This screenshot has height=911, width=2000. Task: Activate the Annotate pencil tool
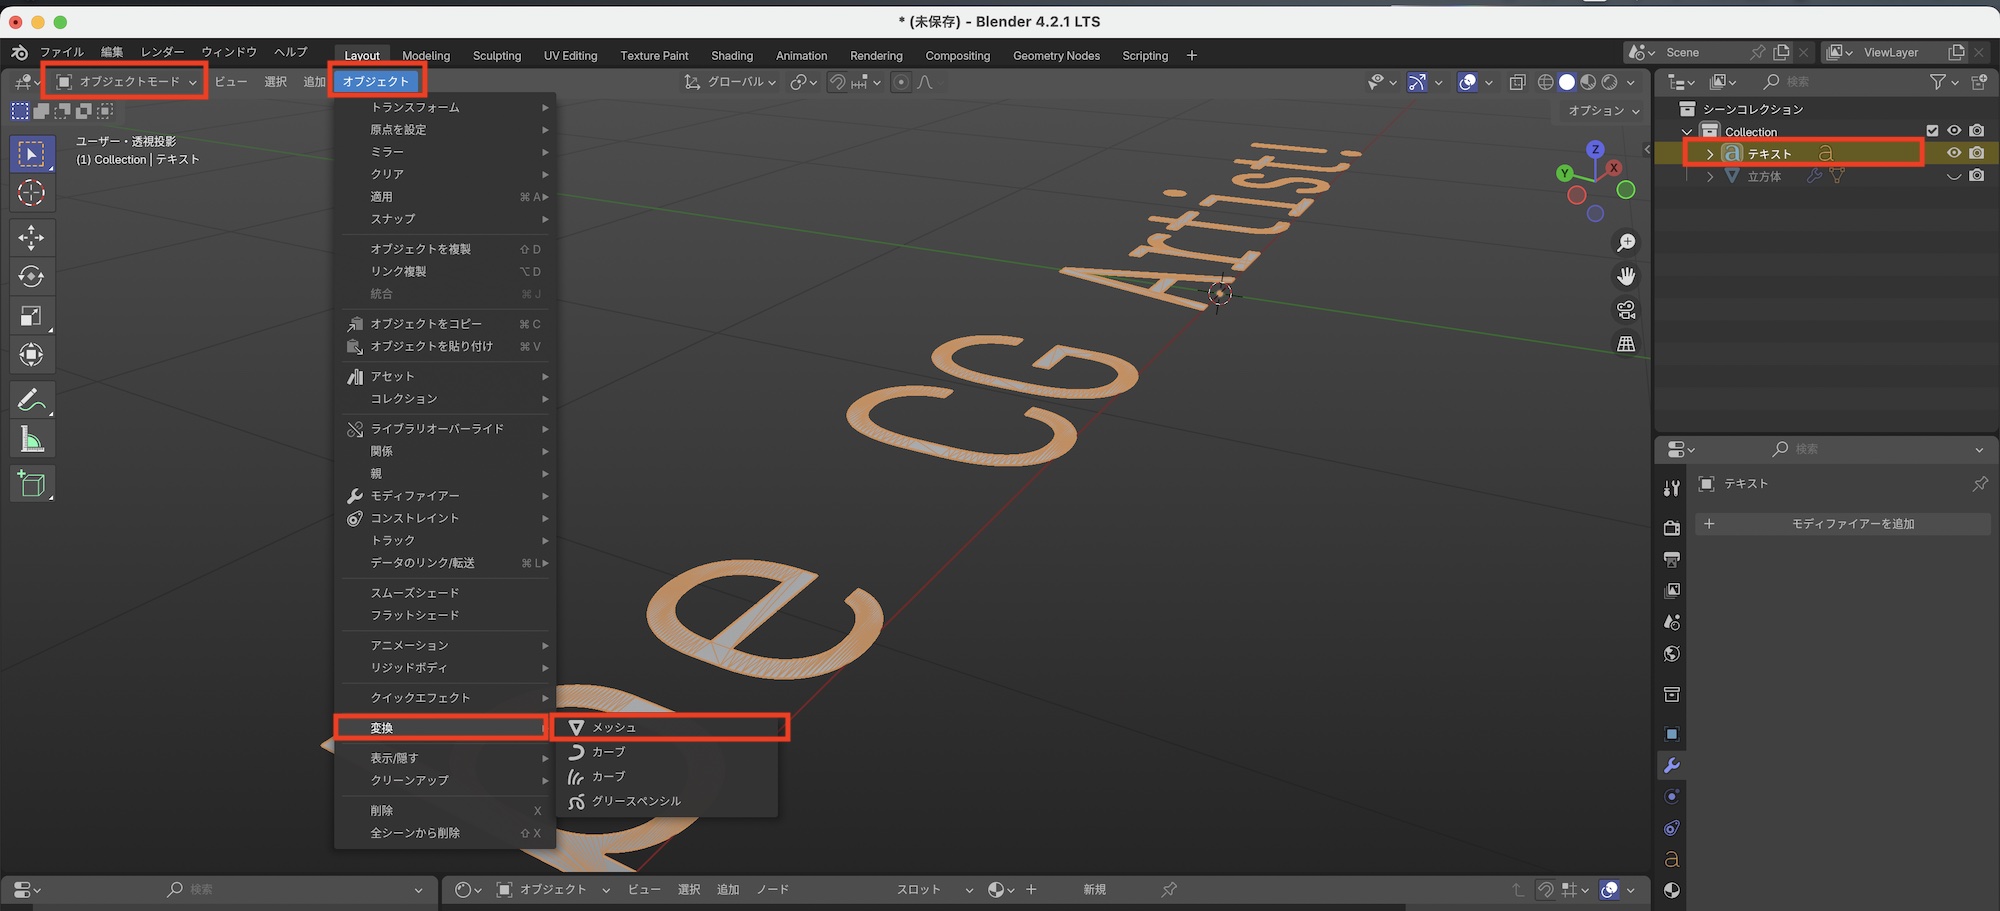[31, 400]
